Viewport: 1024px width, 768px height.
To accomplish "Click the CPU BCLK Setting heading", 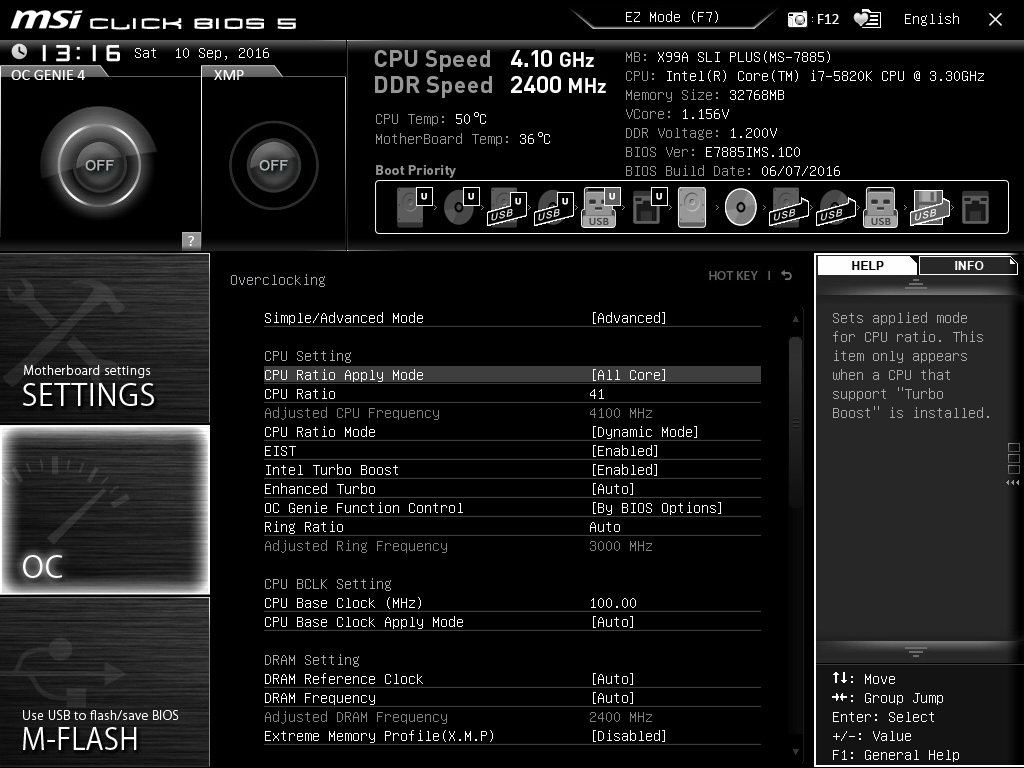I will (328, 584).
